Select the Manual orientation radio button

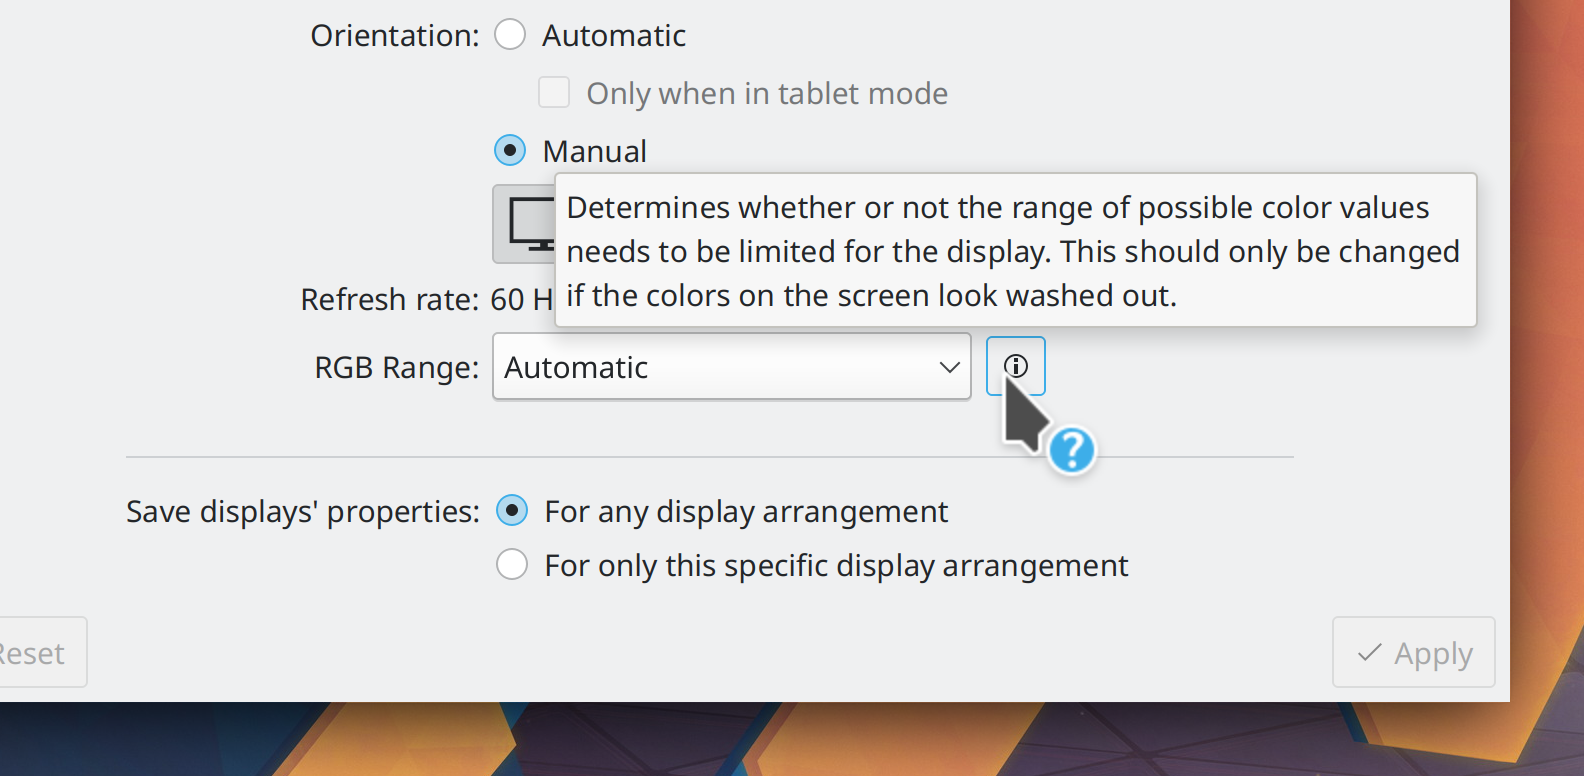tap(510, 151)
